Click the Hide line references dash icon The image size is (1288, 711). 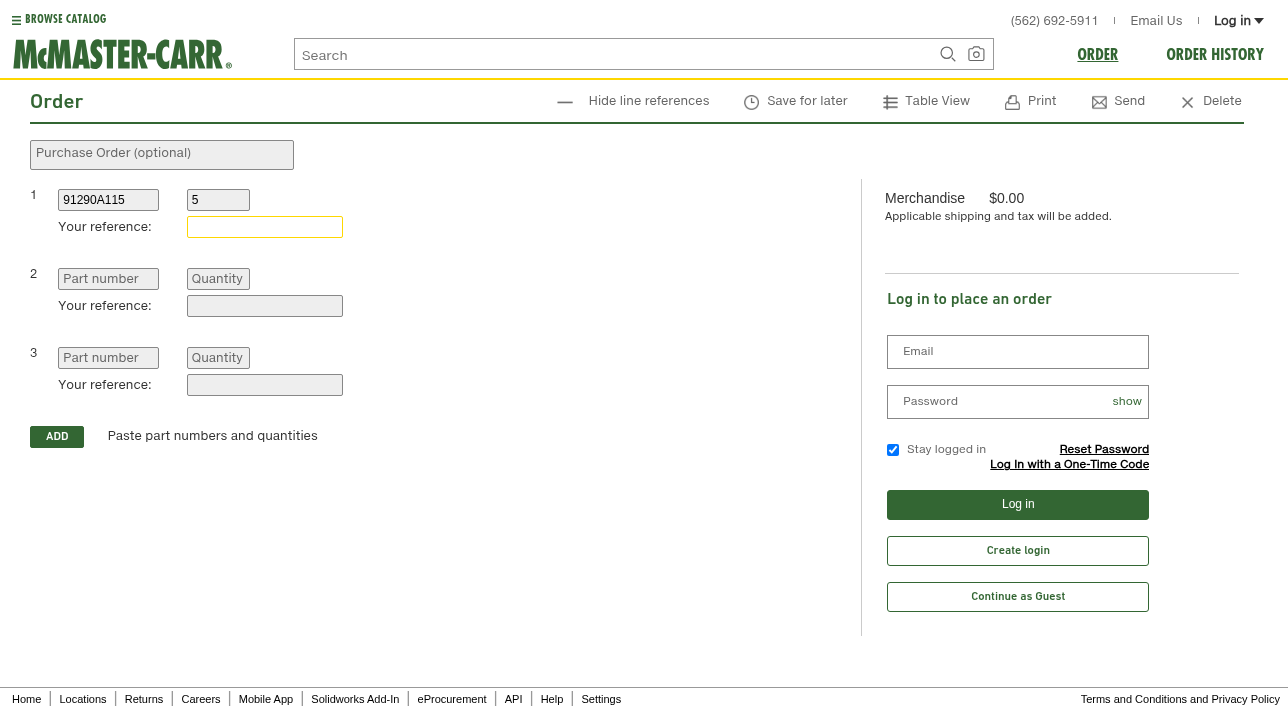coord(565,102)
